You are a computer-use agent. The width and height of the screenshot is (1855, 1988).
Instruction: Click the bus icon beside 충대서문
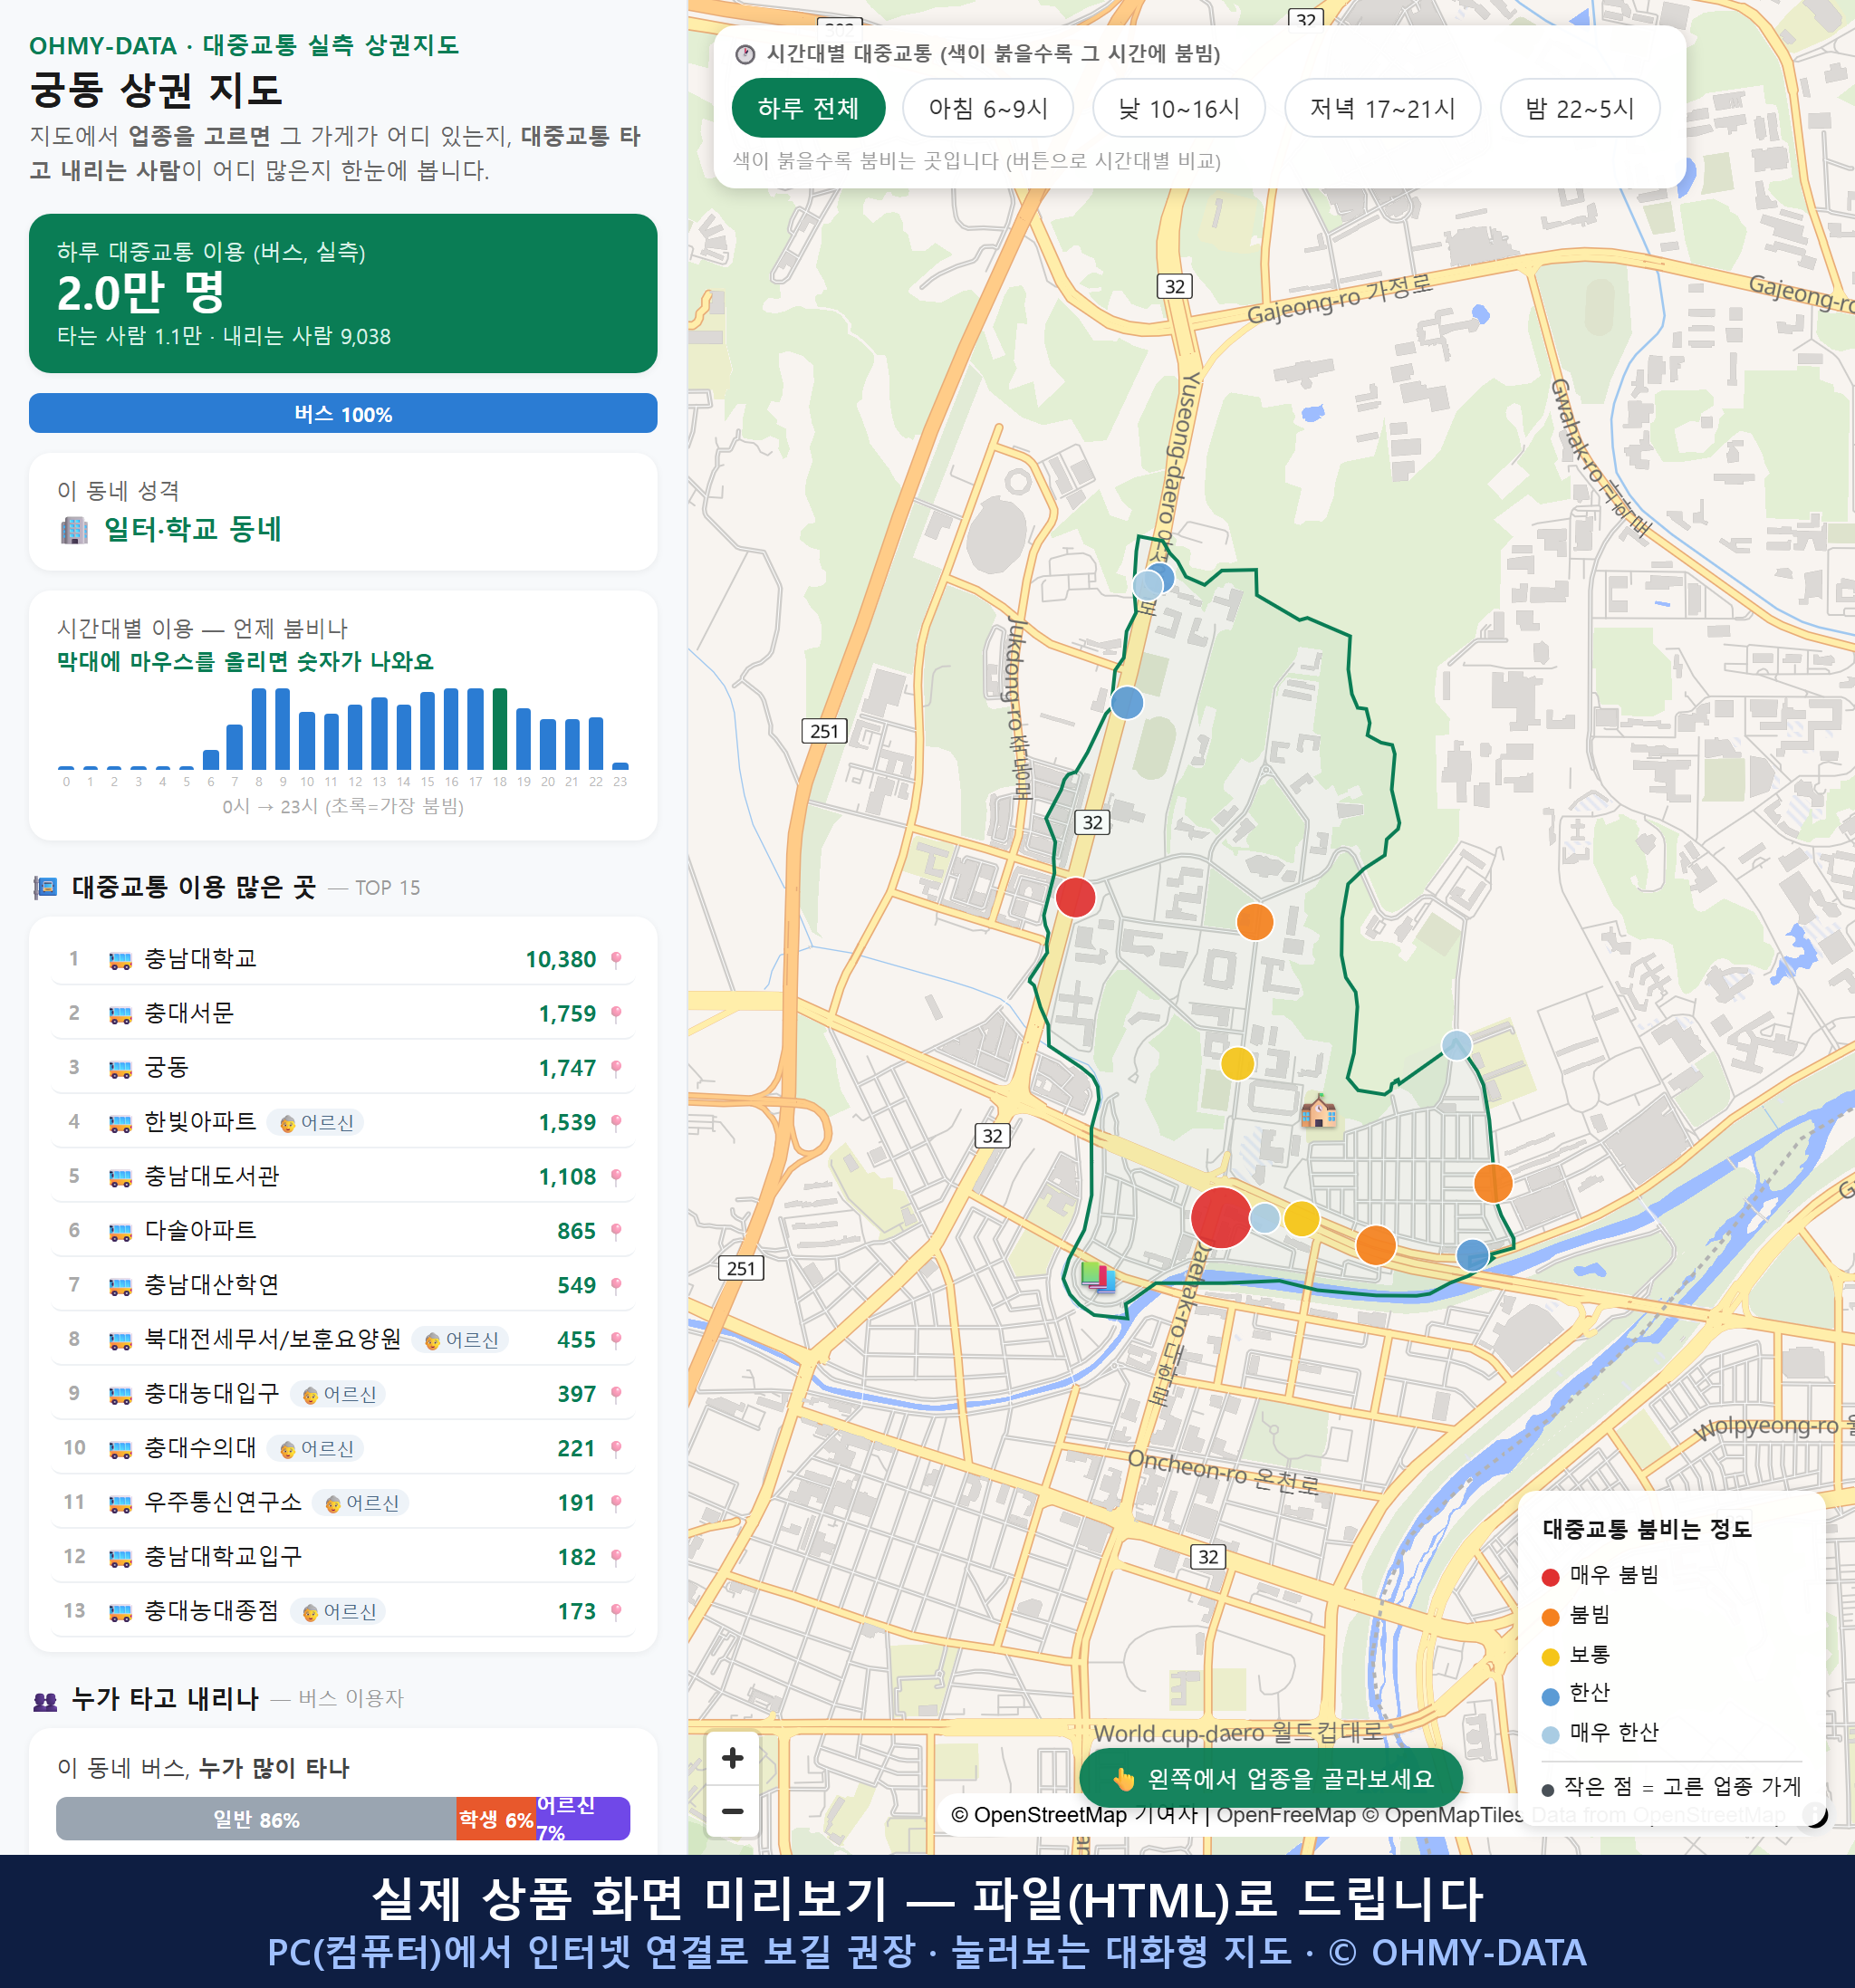click(120, 1014)
